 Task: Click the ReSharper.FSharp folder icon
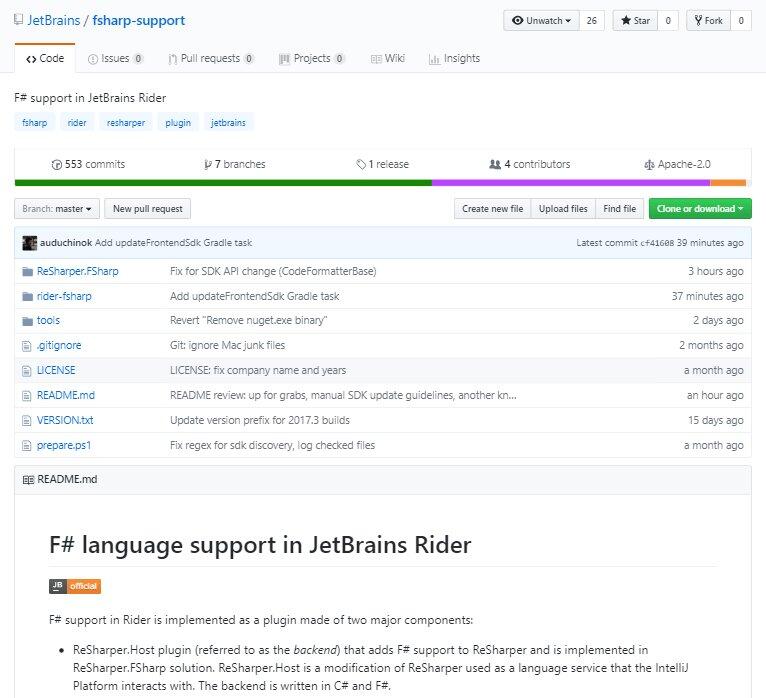pyautogui.click(x=28, y=271)
